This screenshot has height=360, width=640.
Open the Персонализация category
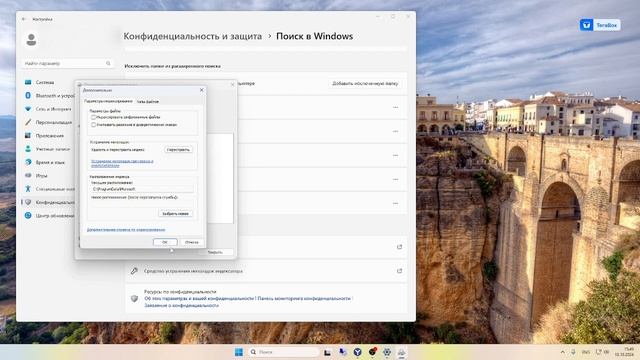(48, 122)
